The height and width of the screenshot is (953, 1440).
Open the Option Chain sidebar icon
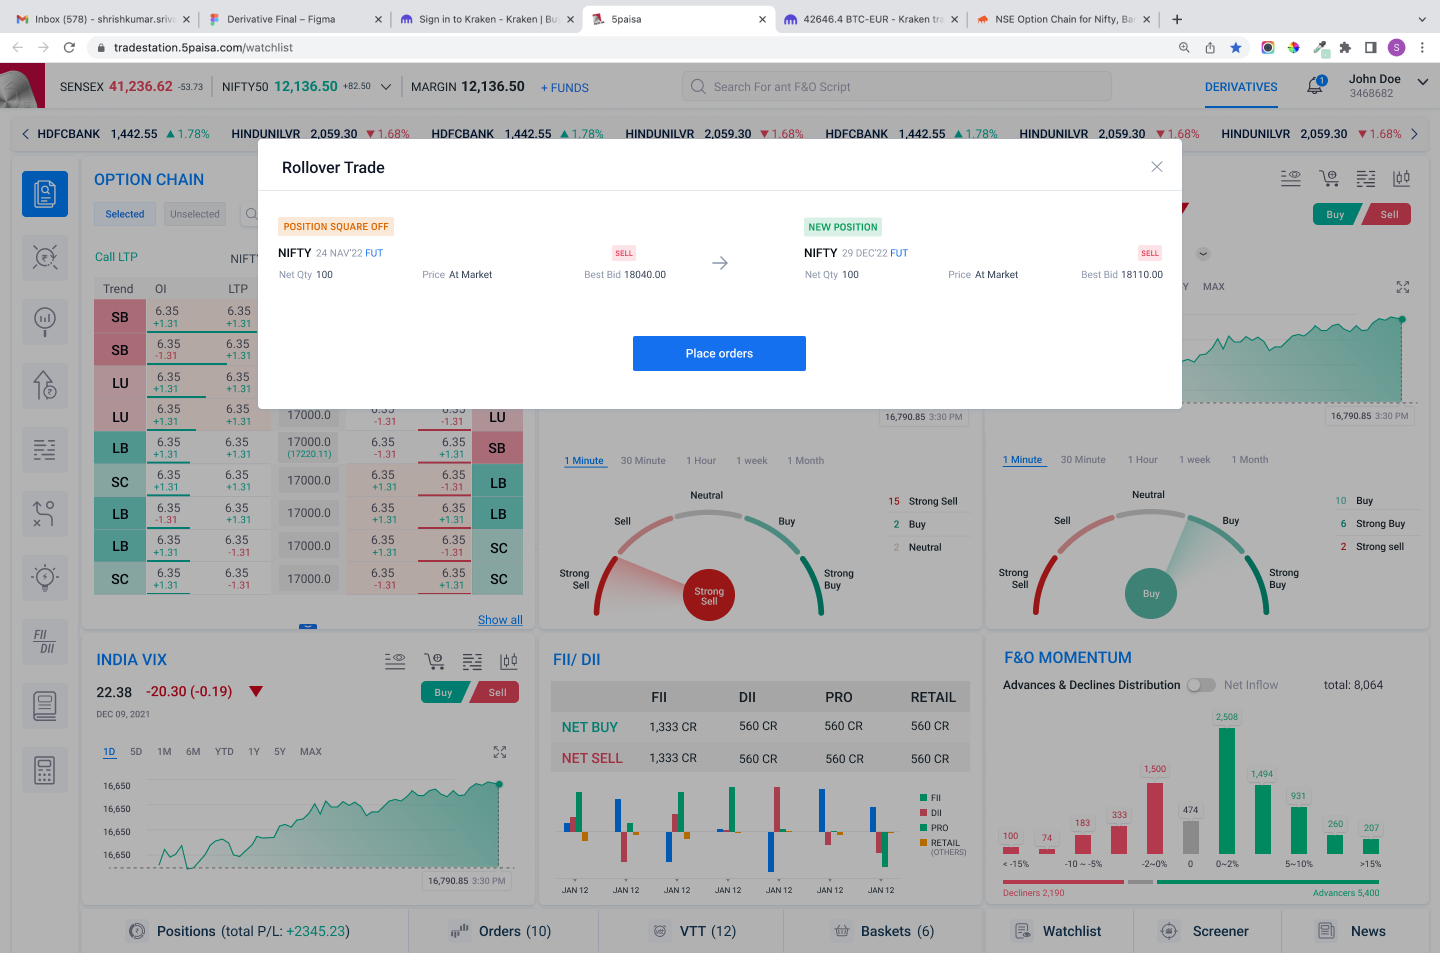[x=45, y=194]
